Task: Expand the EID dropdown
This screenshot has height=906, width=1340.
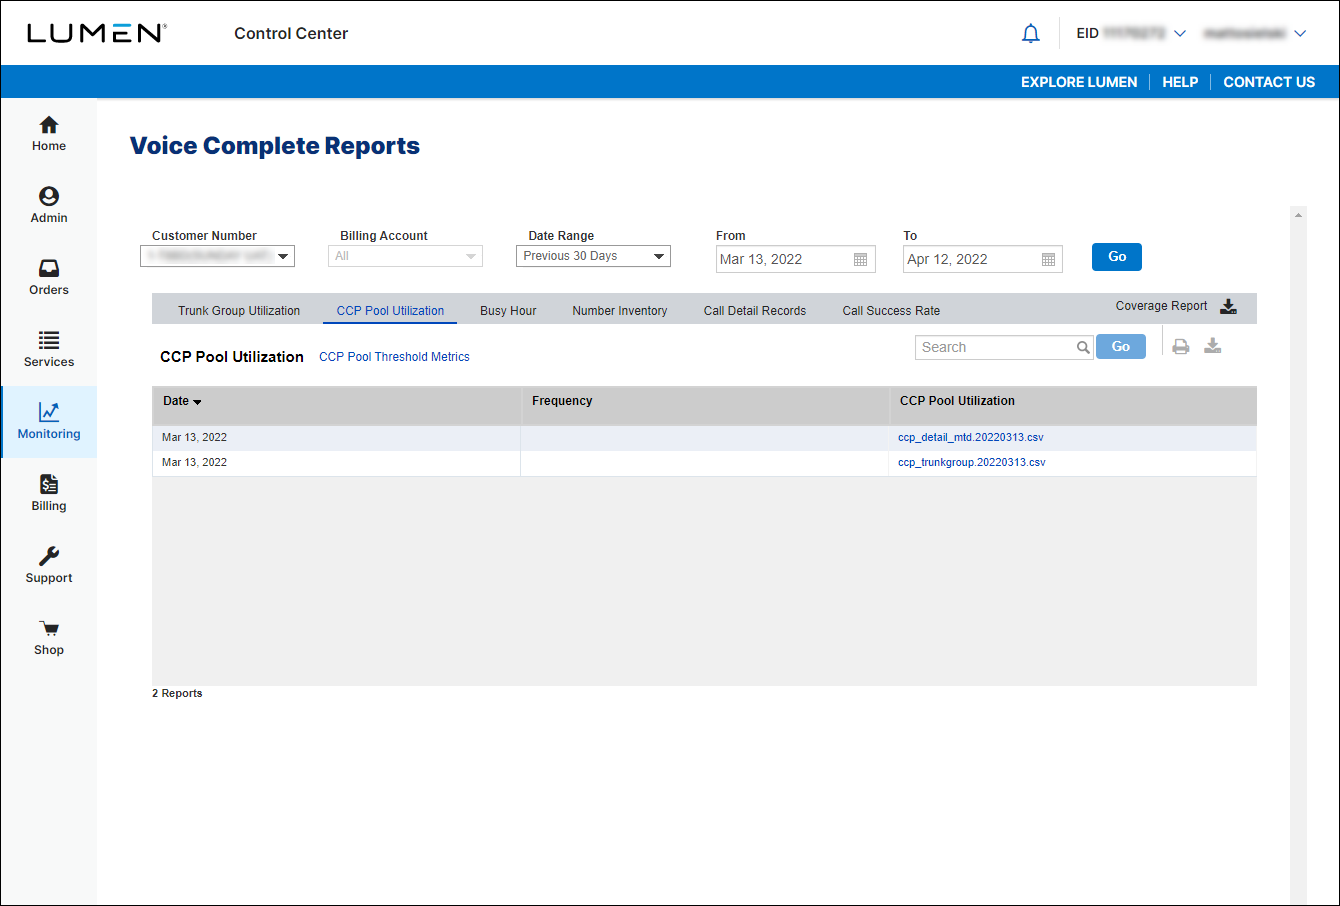Action: click(1180, 34)
